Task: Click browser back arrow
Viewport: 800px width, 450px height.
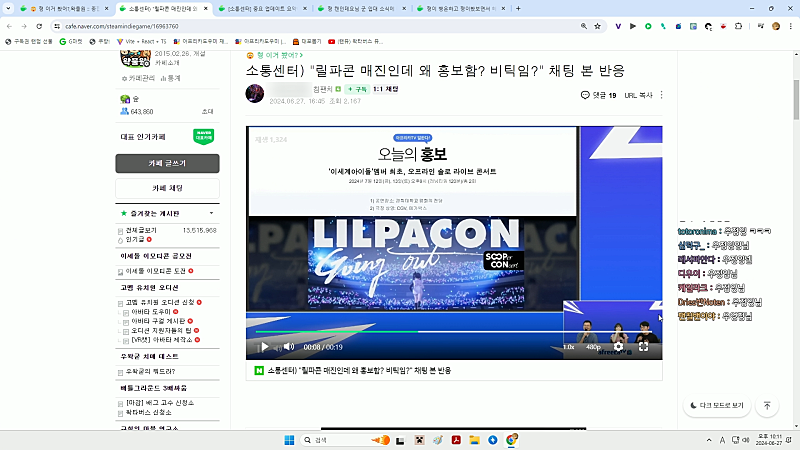Action: 9,26
